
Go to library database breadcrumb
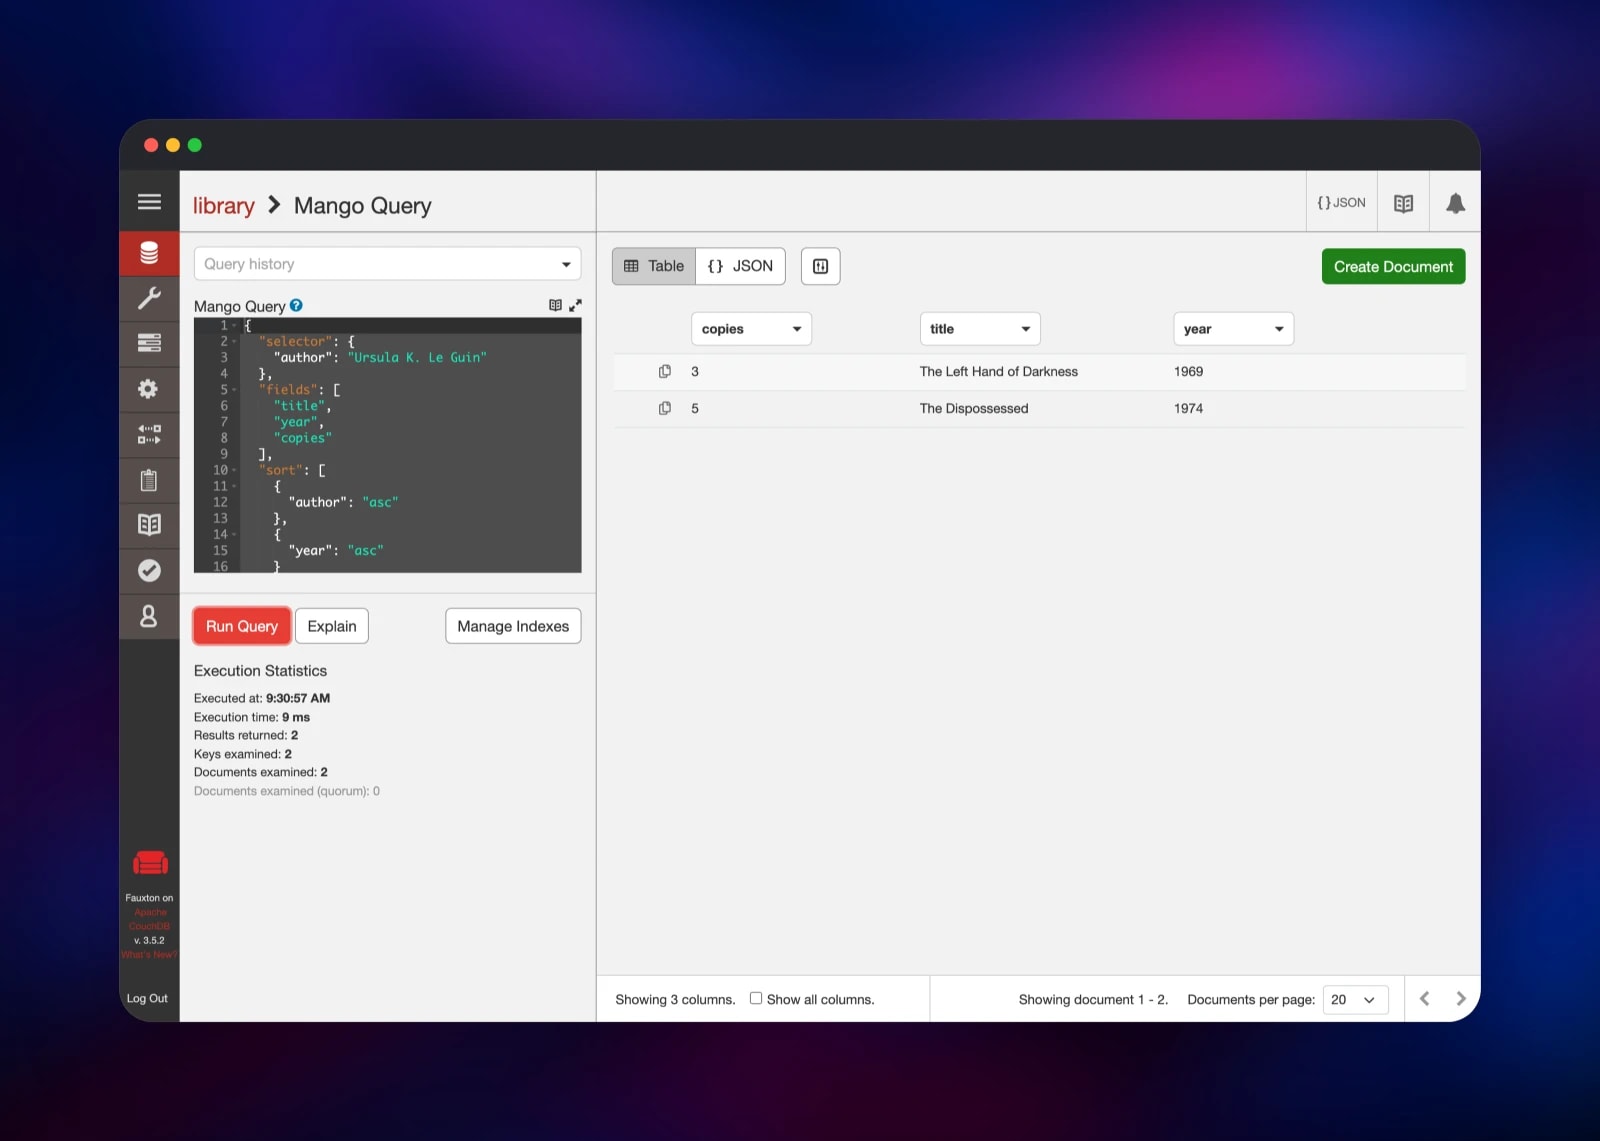pyautogui.click(x=224, y=206)
